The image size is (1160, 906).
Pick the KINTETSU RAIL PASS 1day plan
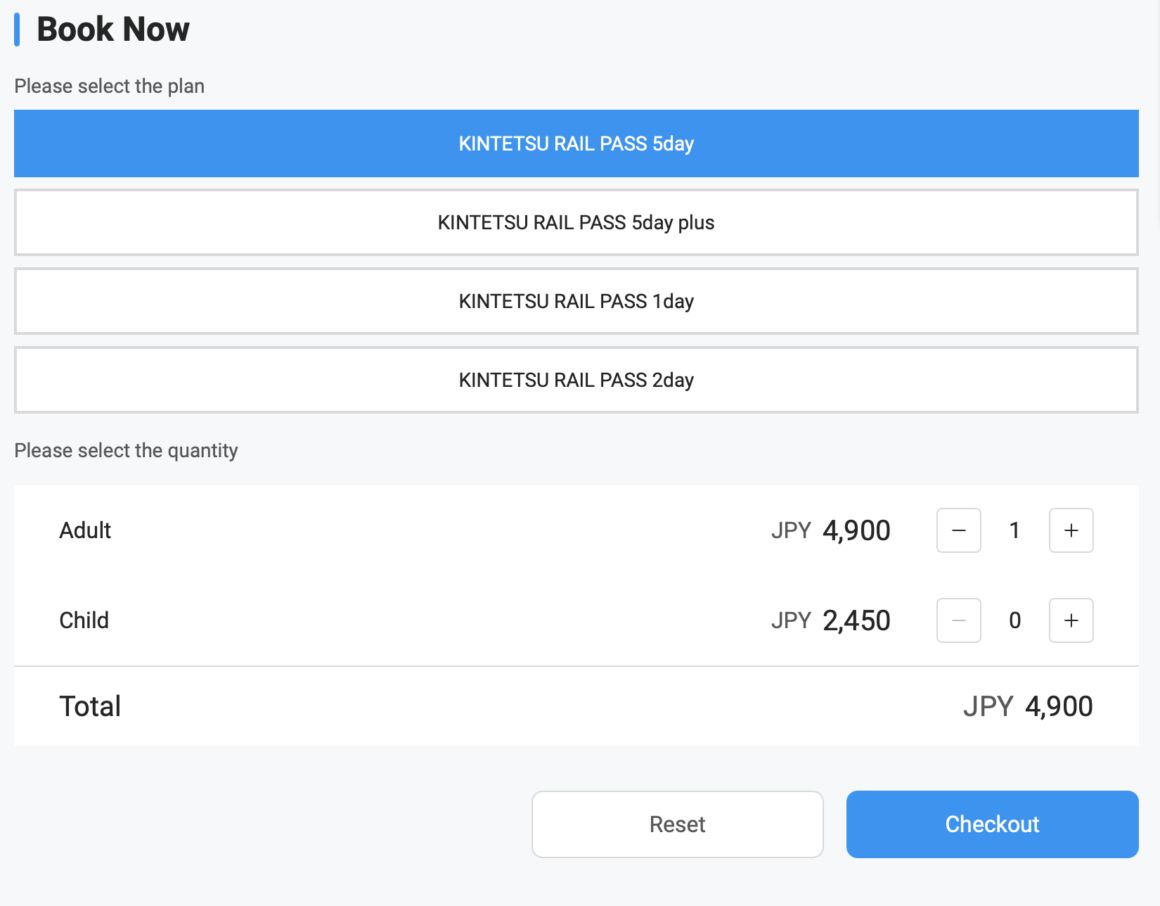(576, 301)
